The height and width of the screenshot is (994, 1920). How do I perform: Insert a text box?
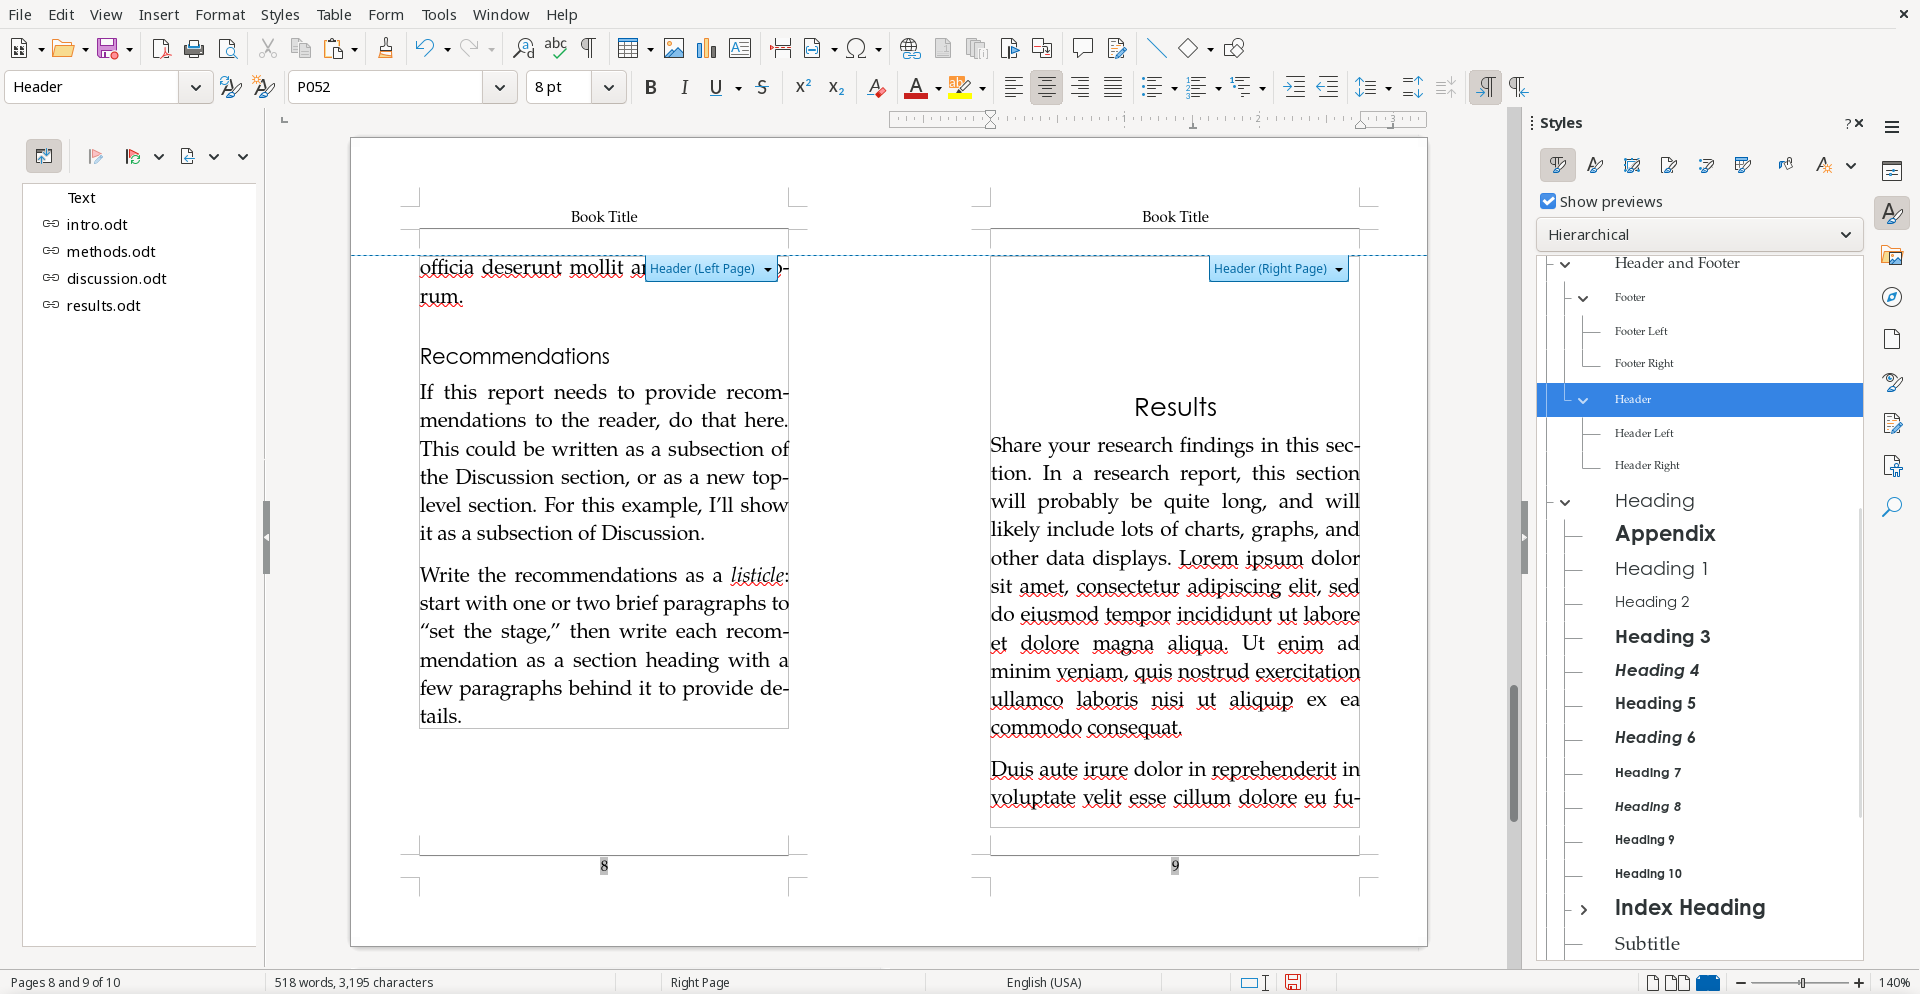[x=740, y=48]
